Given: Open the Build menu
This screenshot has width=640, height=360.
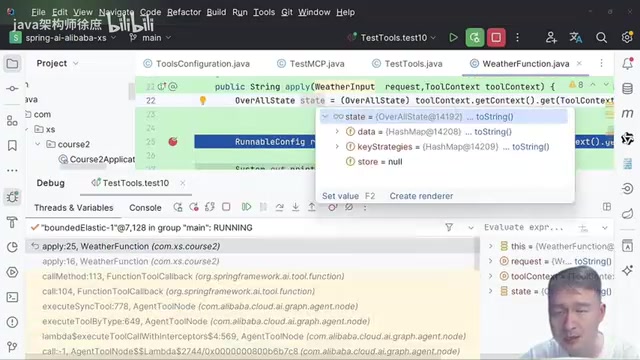Looking at the screenshot, I should click(x=216, y=12).
